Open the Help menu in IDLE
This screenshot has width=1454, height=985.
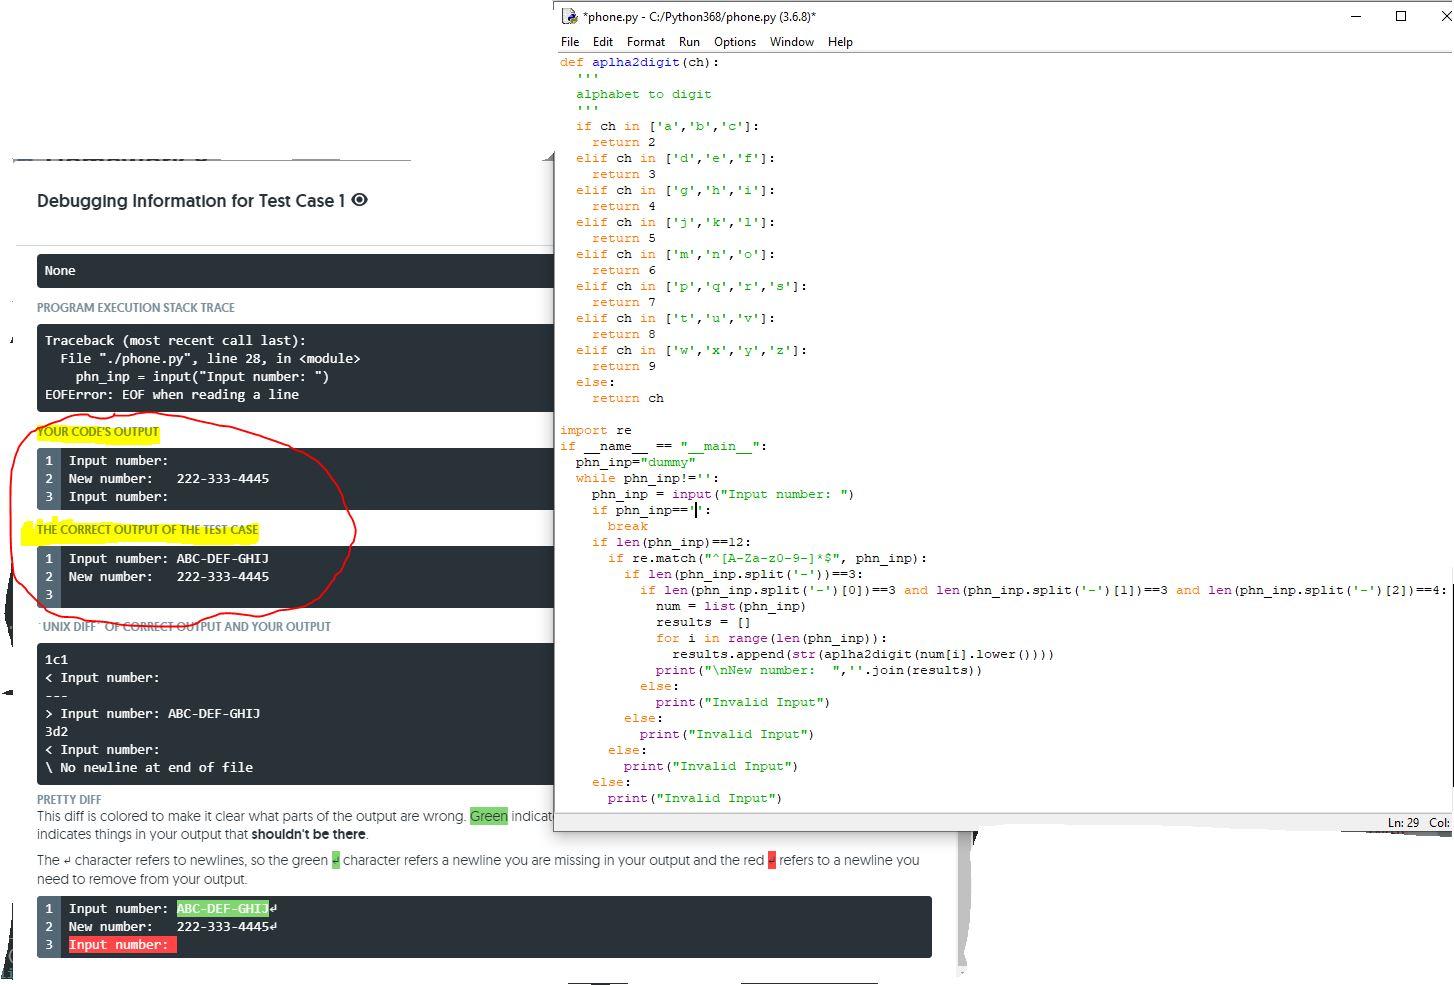(x=840, y=42)
